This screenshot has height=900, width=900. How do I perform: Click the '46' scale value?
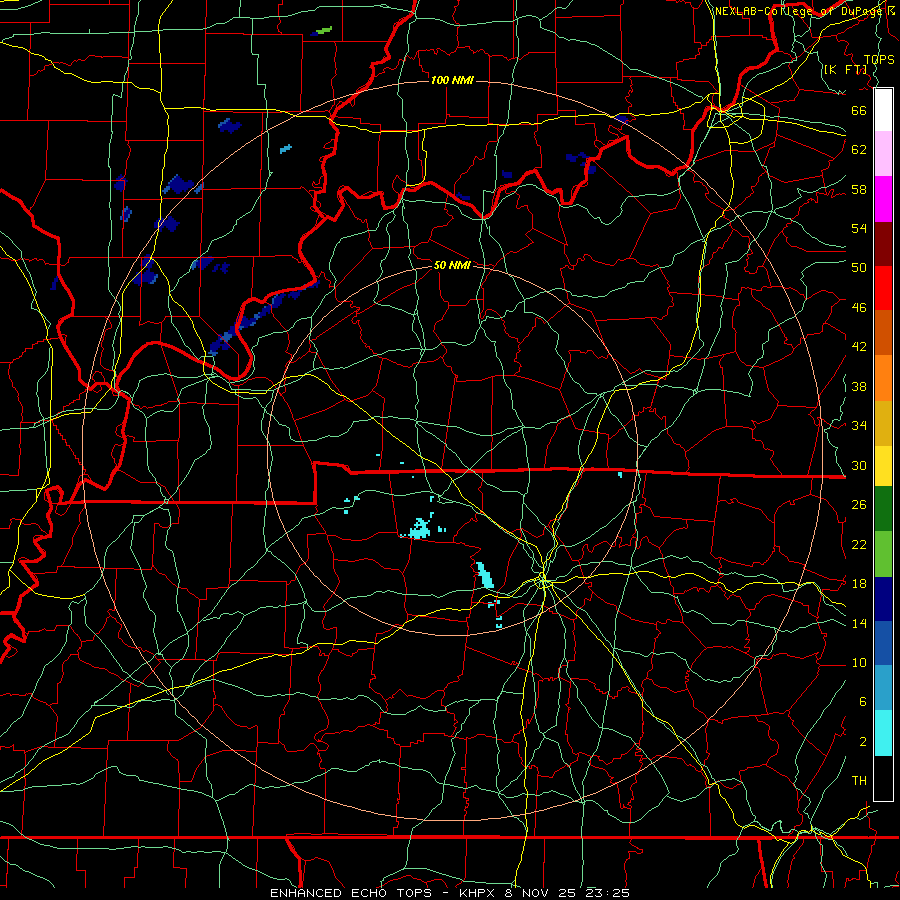[x=859, y=308]
